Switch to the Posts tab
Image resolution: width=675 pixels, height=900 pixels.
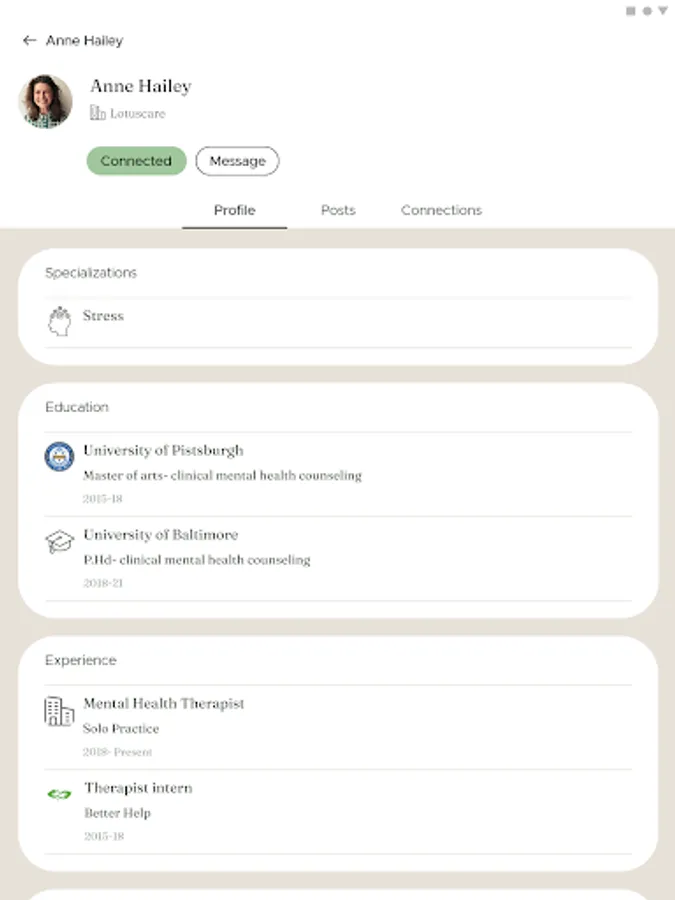click(338, 210)
